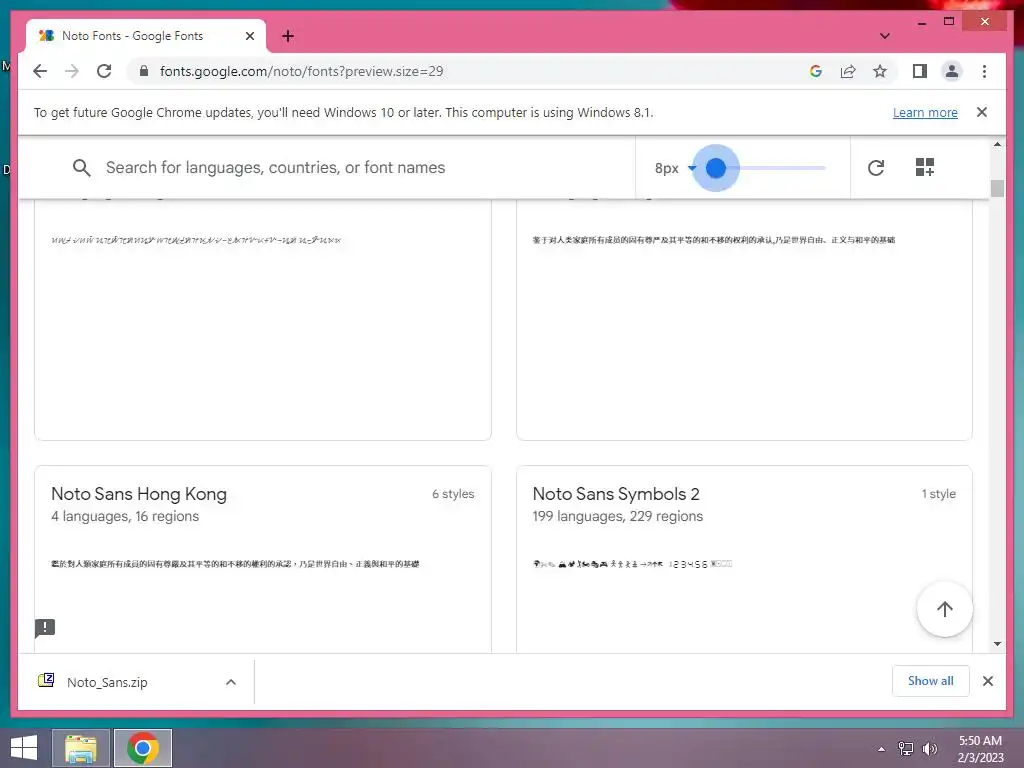The image size is (1024, 768).
Task: Open the Noto Sans Hong Kong font card
Action: (x=263, y=559)
